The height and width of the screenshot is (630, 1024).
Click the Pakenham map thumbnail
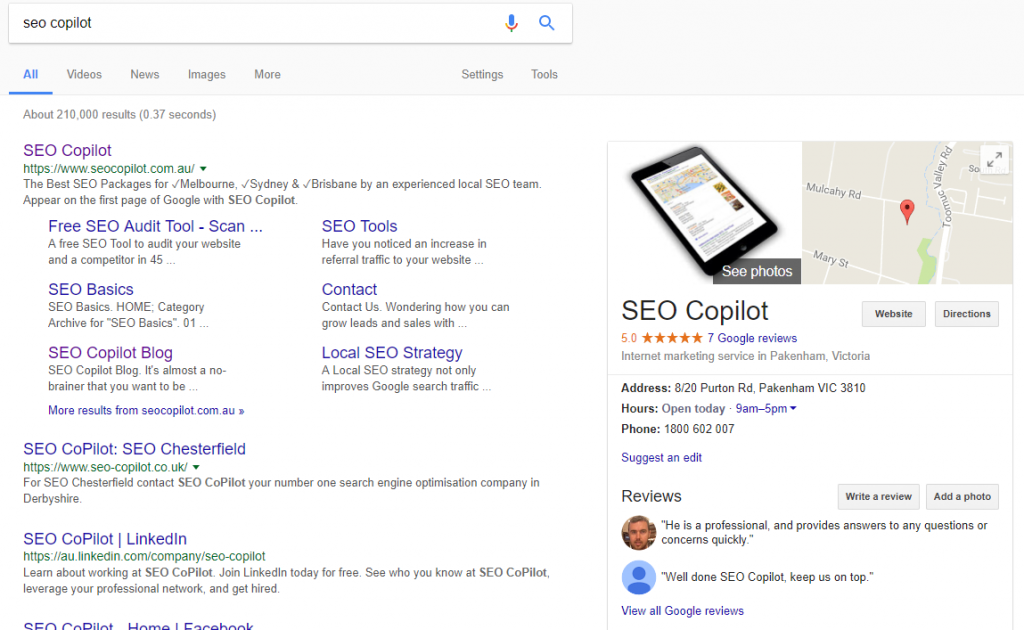[907, 213]
